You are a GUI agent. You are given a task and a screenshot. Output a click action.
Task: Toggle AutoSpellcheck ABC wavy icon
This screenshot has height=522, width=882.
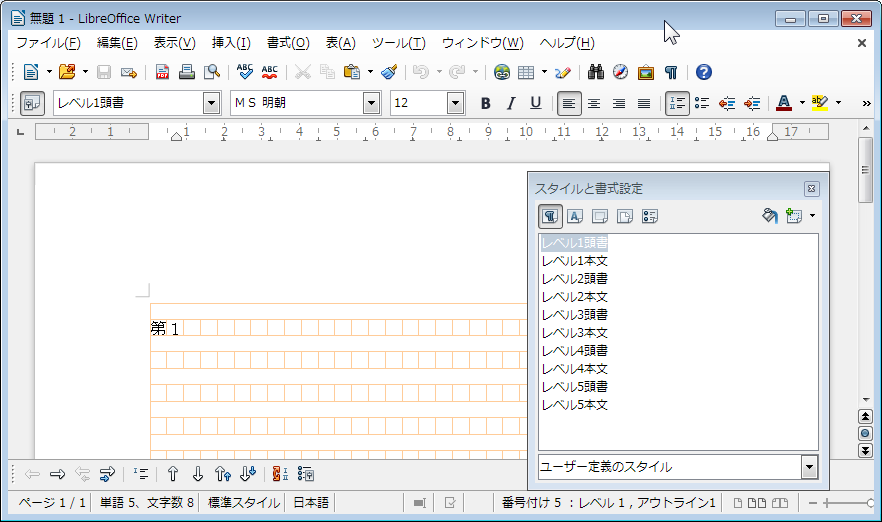click(269, 72)
